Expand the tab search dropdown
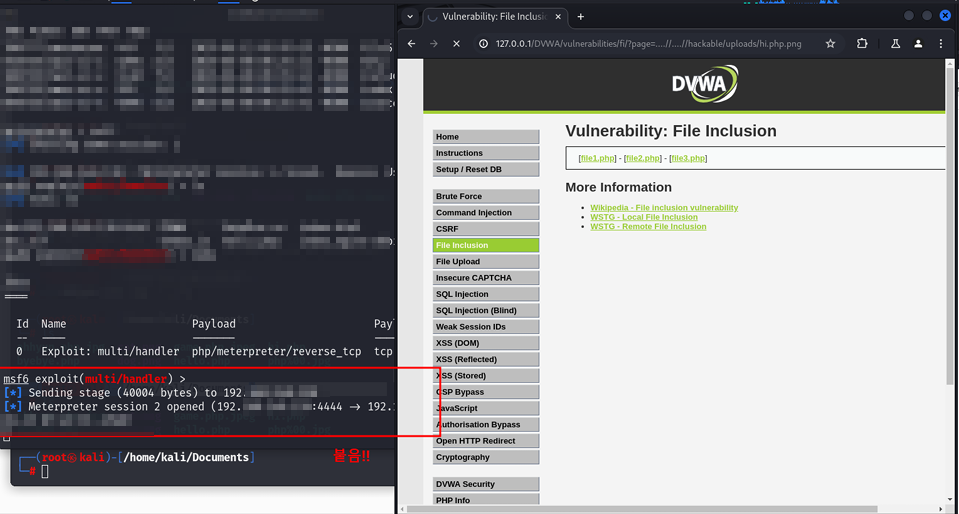The image size is (959, 514). 410,17
